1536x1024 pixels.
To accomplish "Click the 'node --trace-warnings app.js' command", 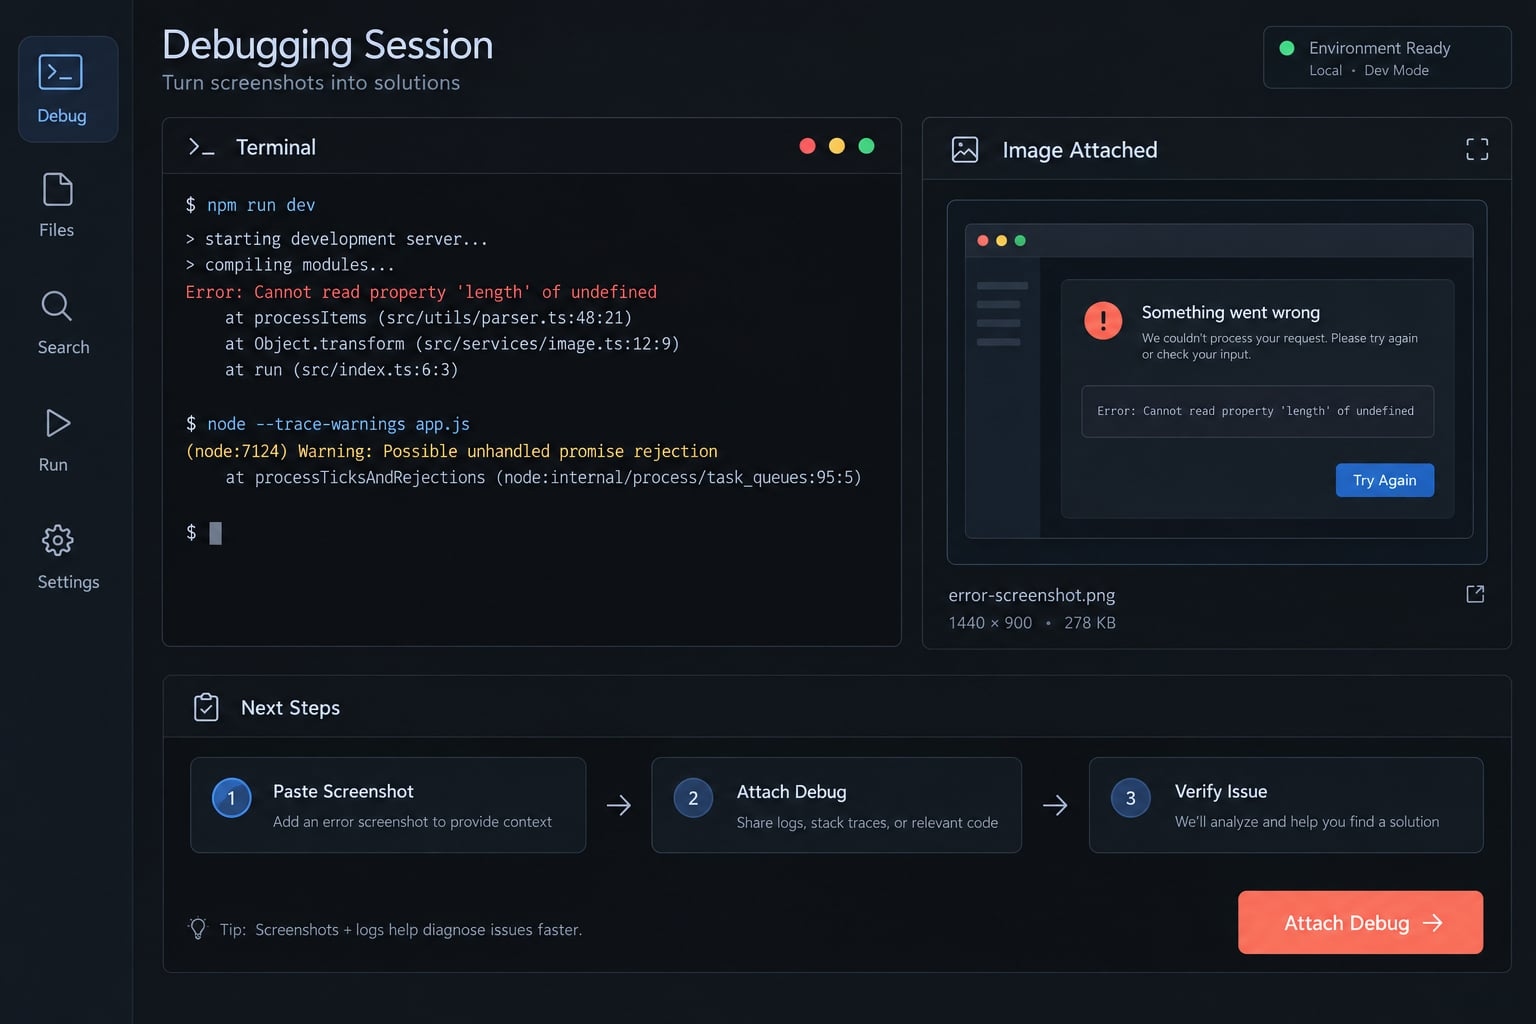I will (327, 424).
